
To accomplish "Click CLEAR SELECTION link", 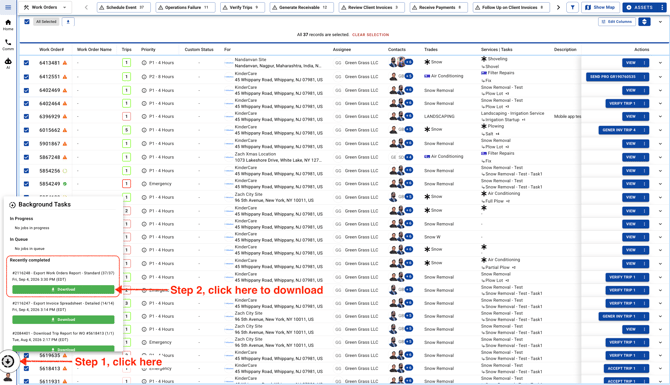I will pyautogui.click(x=370, y=35).
